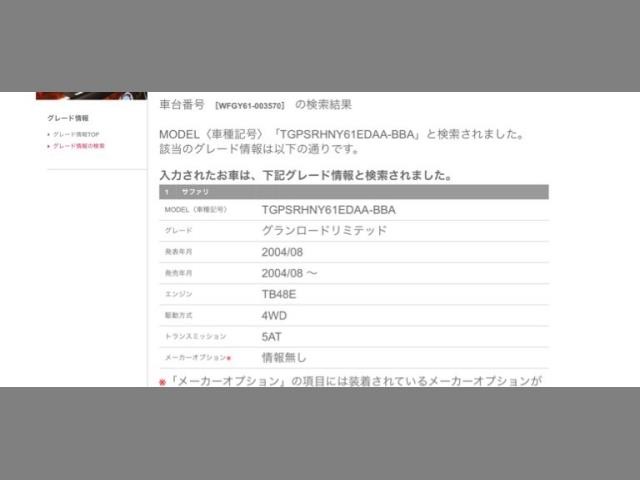Image resolution: width=640 pixels, height=480 pixels.
Task: Click the 4WD drive type value
Action: pos(274,316)
